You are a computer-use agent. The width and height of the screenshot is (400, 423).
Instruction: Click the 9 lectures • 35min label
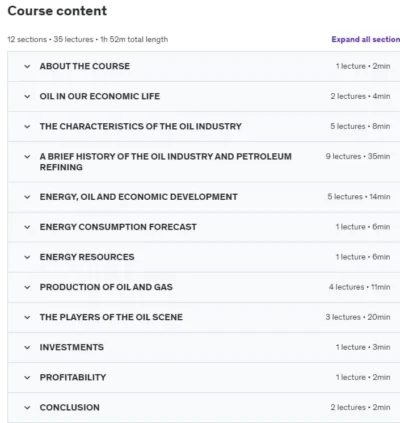point(358,156)
